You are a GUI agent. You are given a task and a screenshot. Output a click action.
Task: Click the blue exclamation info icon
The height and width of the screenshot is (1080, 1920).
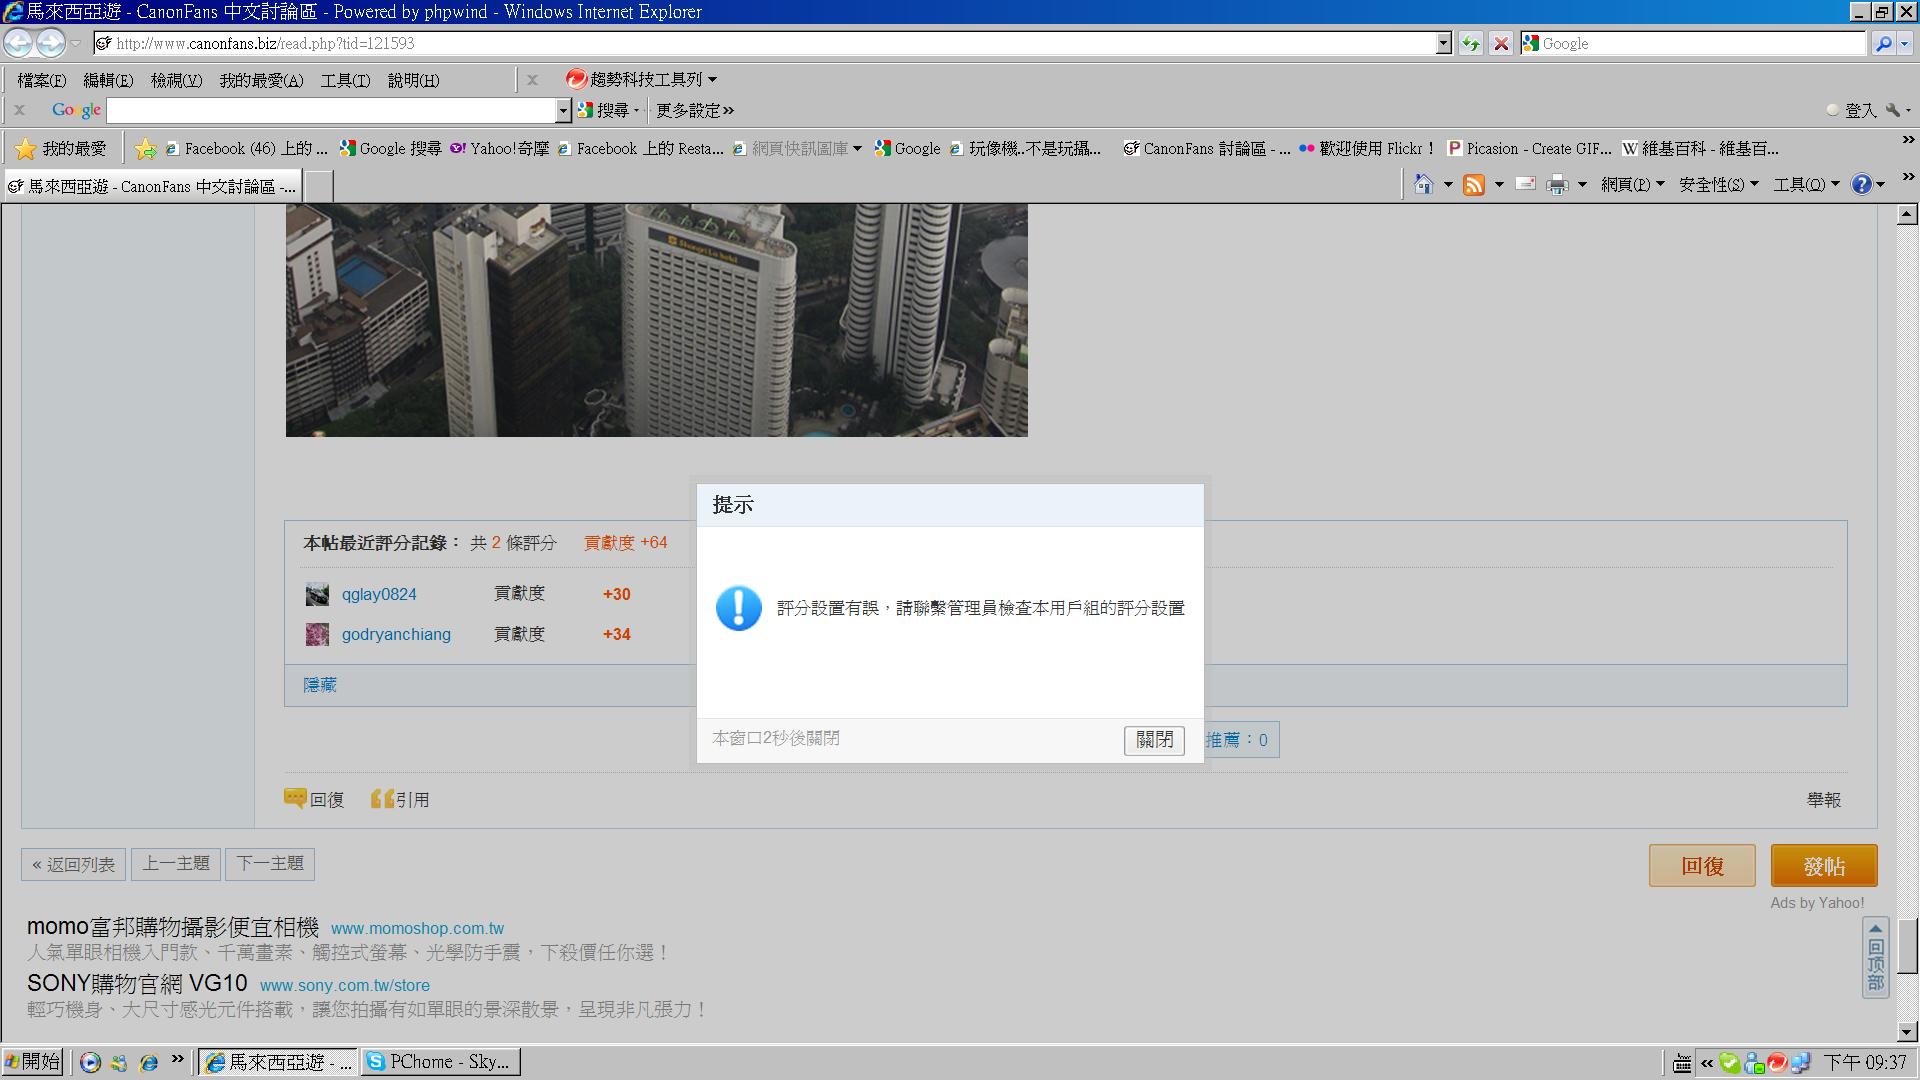[x=739, y=608]
